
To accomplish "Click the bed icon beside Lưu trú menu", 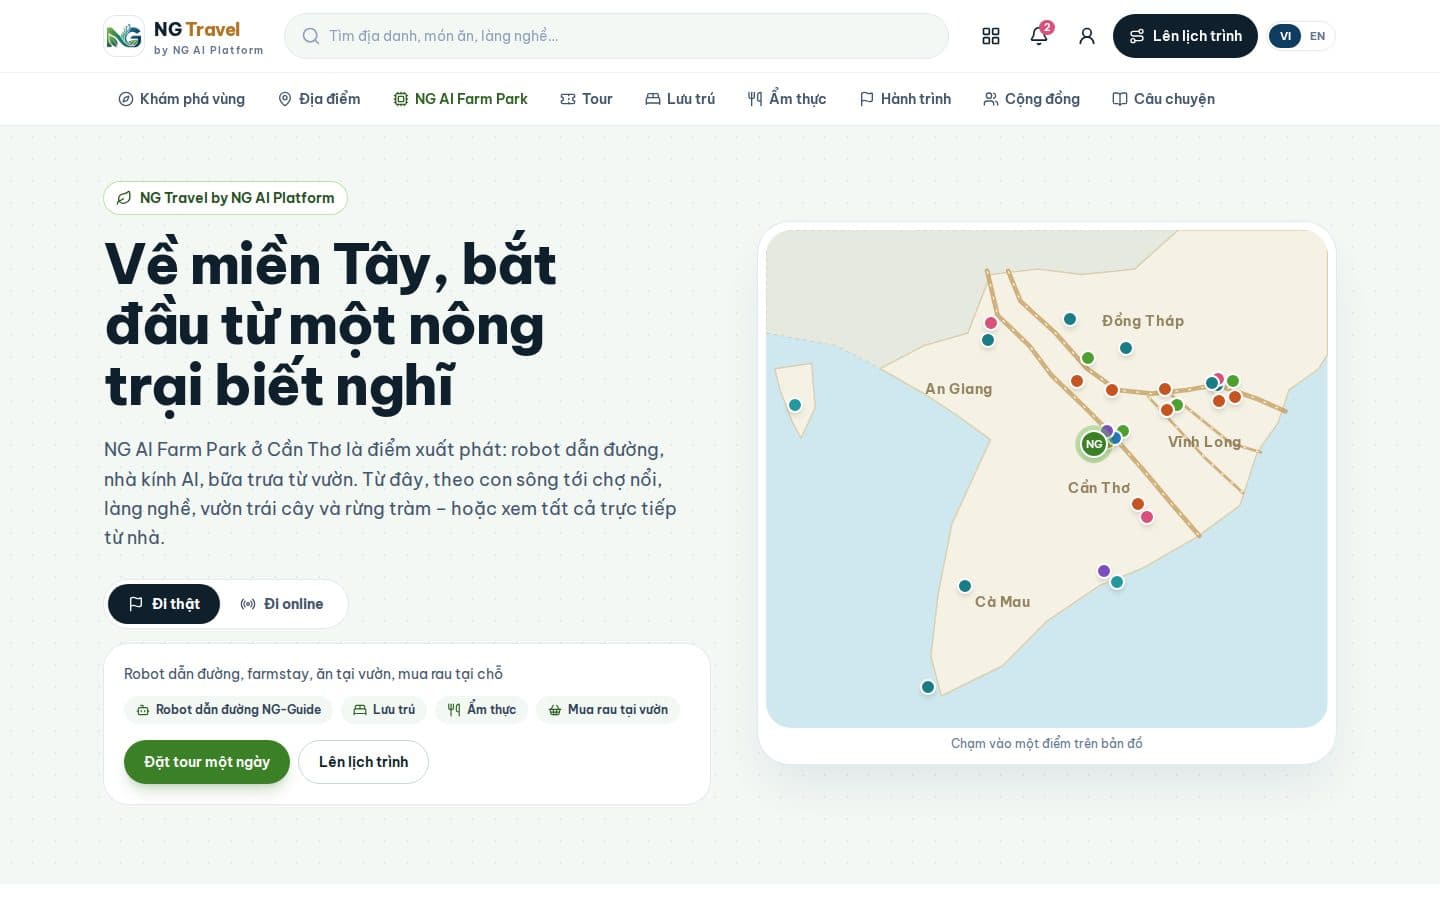I will pos(653,99).
